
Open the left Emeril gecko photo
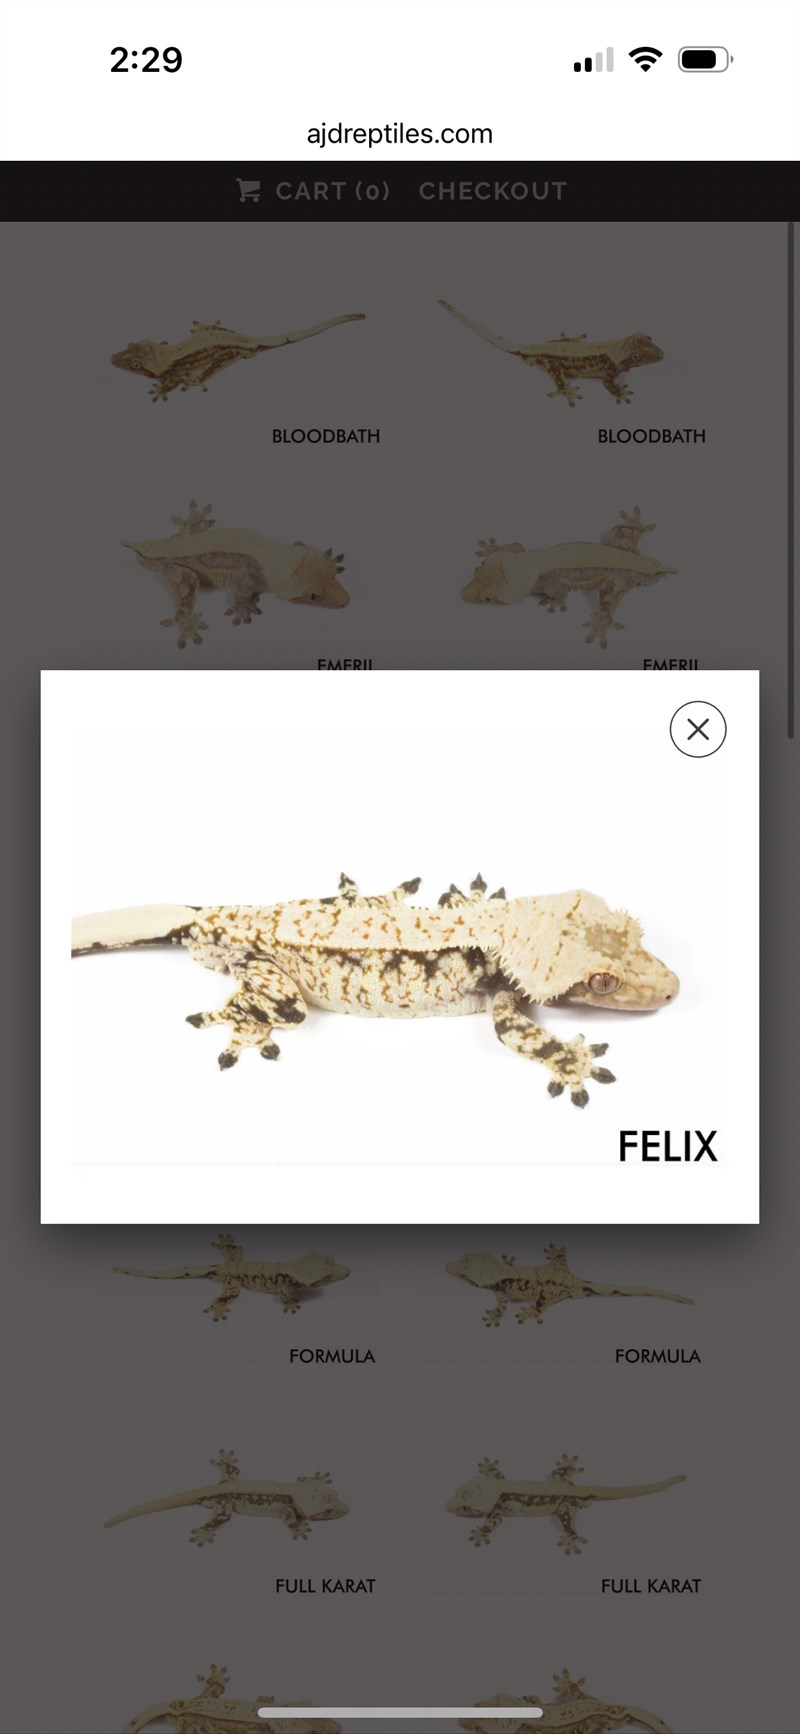pos(236,574)
